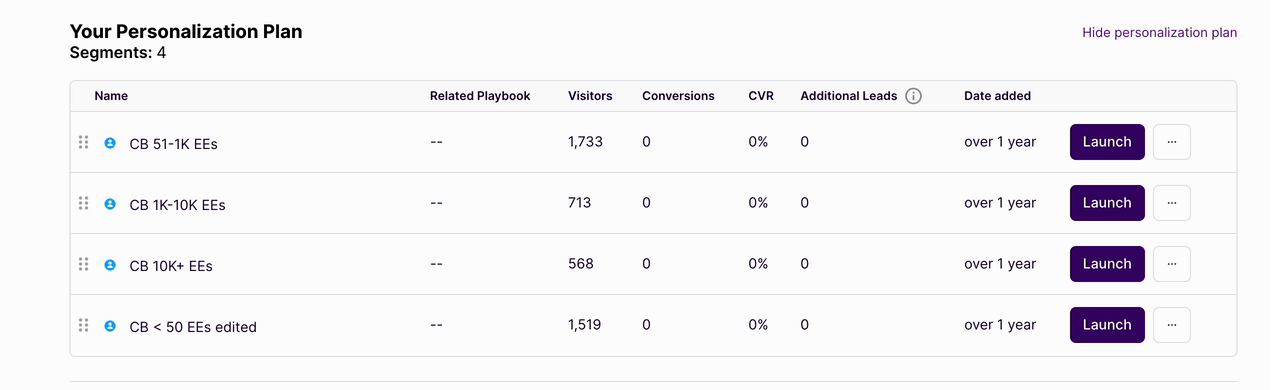Screen dimensions: 1271x390
Task: Click the Date added column header
Action: (x=997, y=96)
